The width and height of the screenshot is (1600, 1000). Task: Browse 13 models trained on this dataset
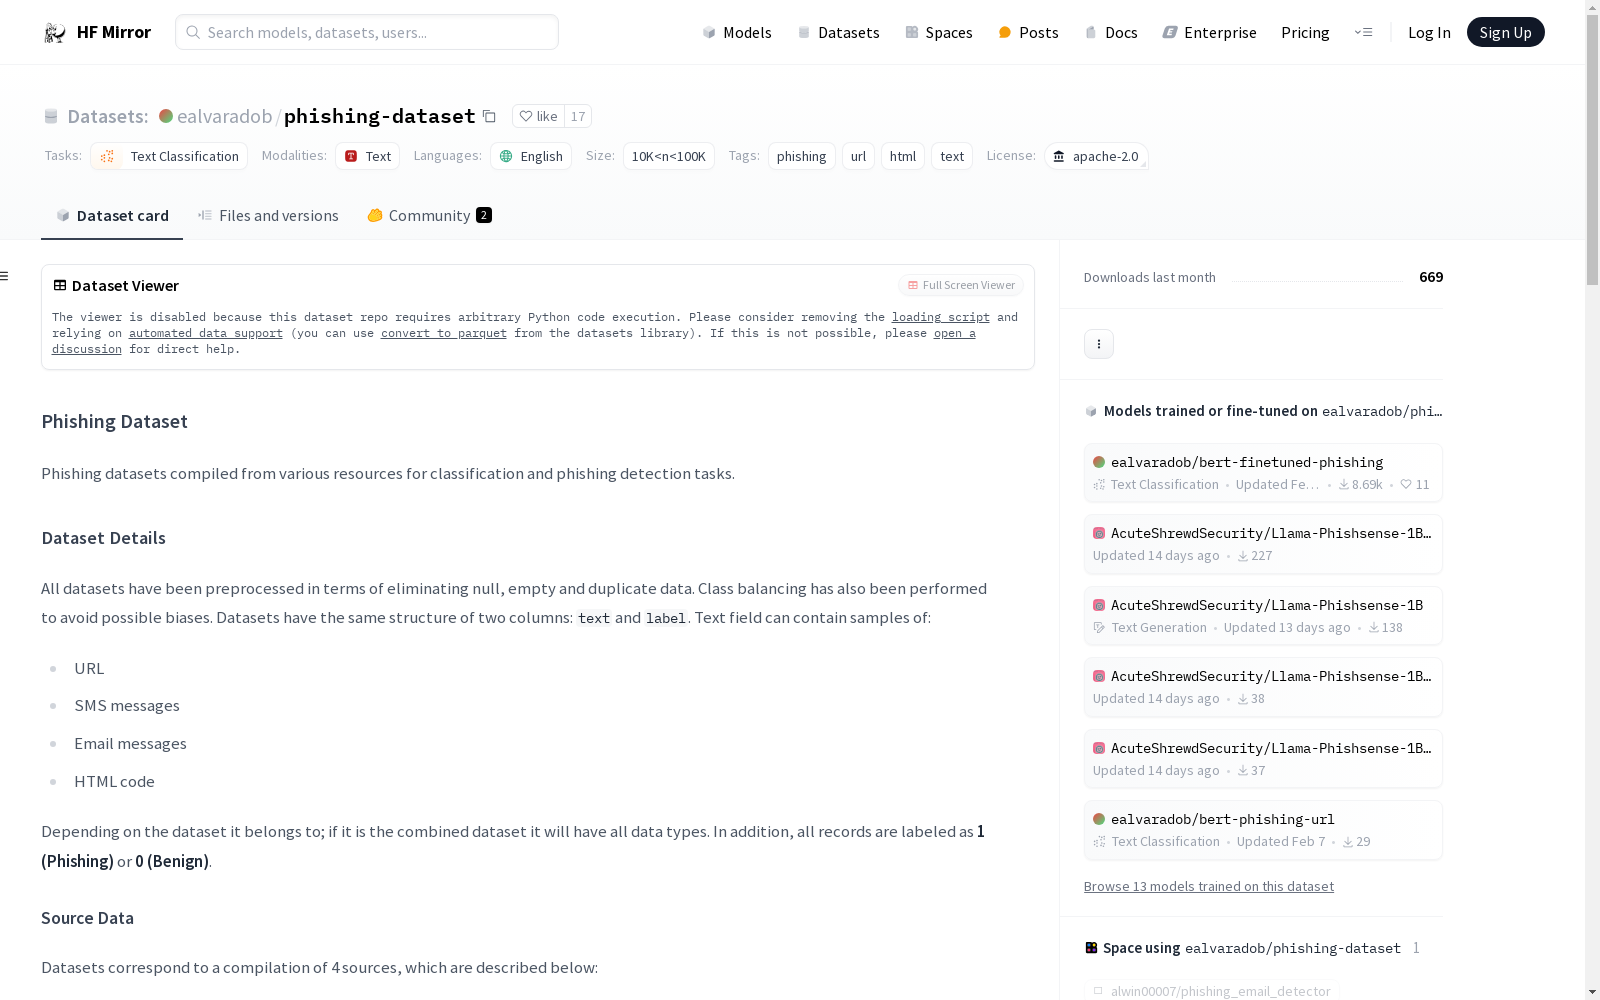[1208, 886]
